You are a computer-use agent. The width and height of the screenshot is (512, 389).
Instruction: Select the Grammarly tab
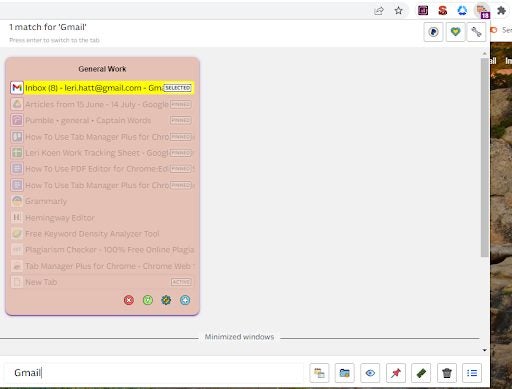pyautogui.click(x=102, y=201)
